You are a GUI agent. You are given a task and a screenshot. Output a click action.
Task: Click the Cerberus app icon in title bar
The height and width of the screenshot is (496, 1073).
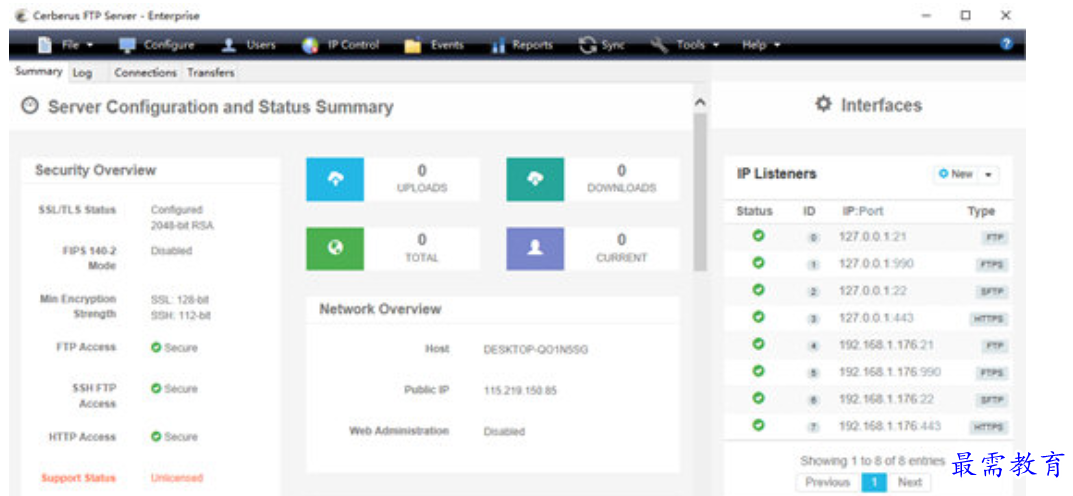click(21, 16)
